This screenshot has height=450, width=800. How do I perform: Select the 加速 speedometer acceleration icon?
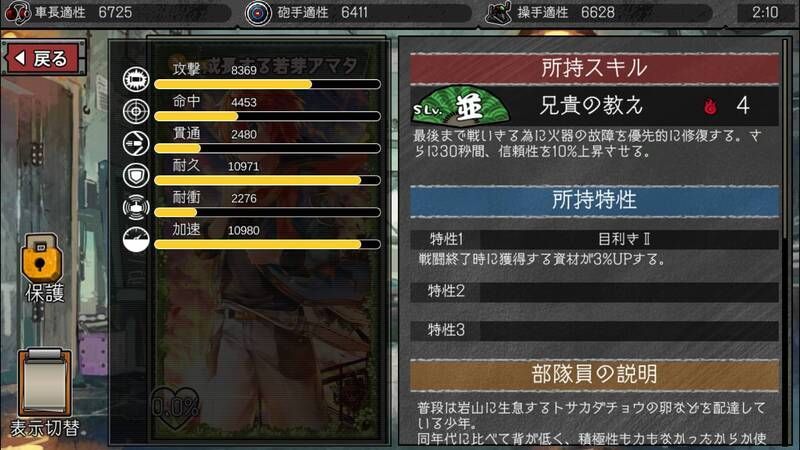(136, 239)
